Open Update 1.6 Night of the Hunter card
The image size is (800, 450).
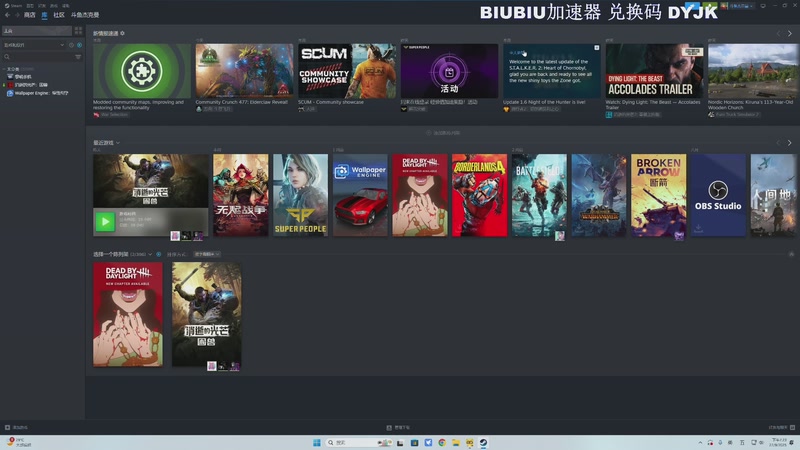click(x=552, y=71)
